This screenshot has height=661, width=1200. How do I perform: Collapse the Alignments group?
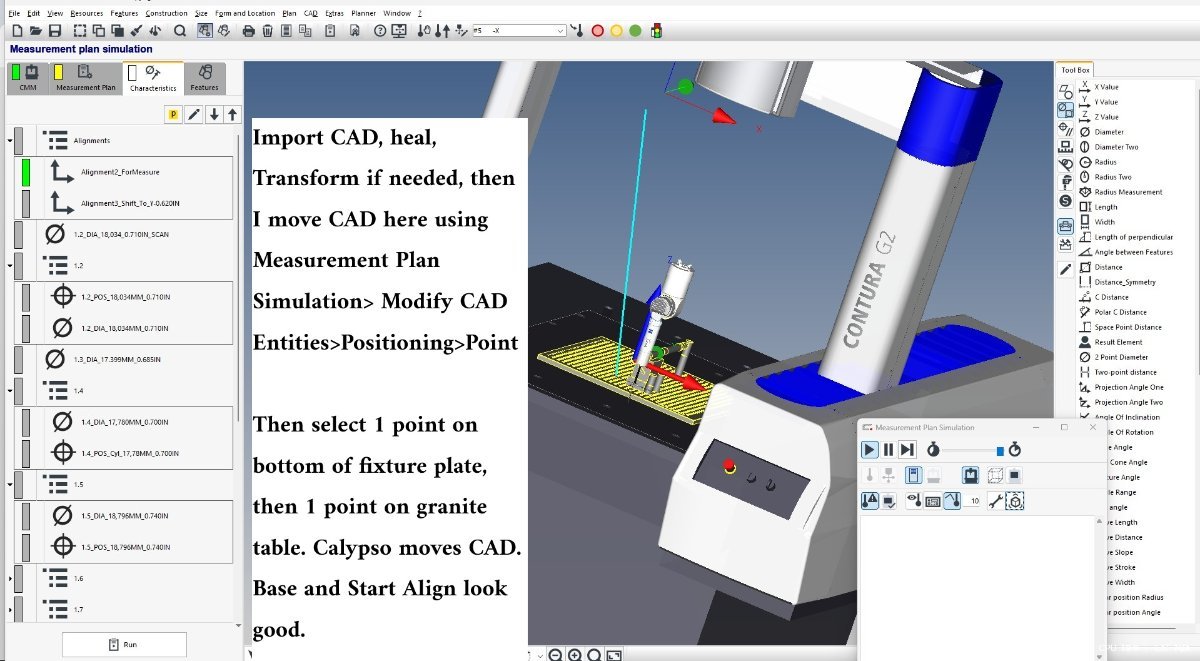pos(11,141)
